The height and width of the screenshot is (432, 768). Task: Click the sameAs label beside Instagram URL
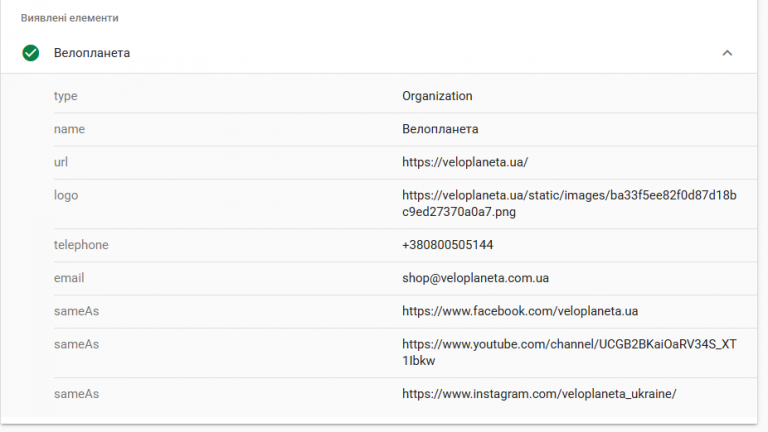[x=76, y=394]
